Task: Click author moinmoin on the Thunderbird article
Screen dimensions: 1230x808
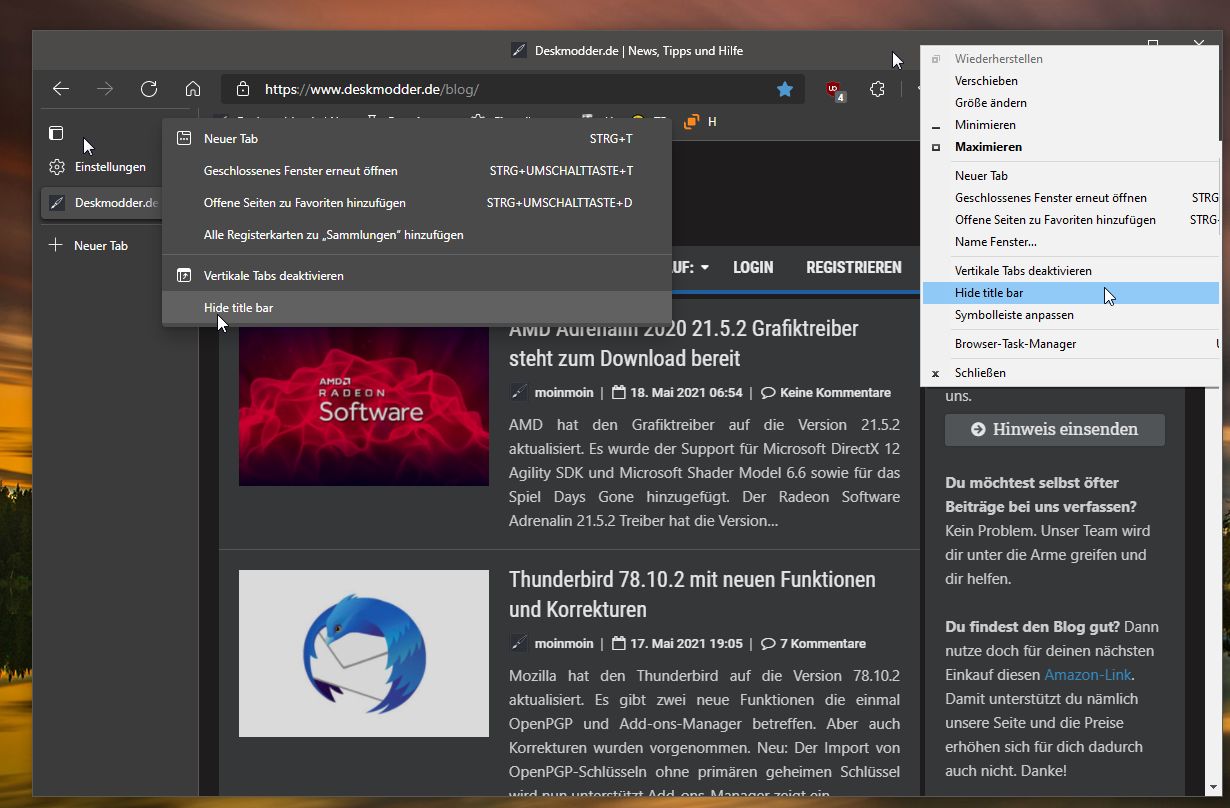Action: 564,644
